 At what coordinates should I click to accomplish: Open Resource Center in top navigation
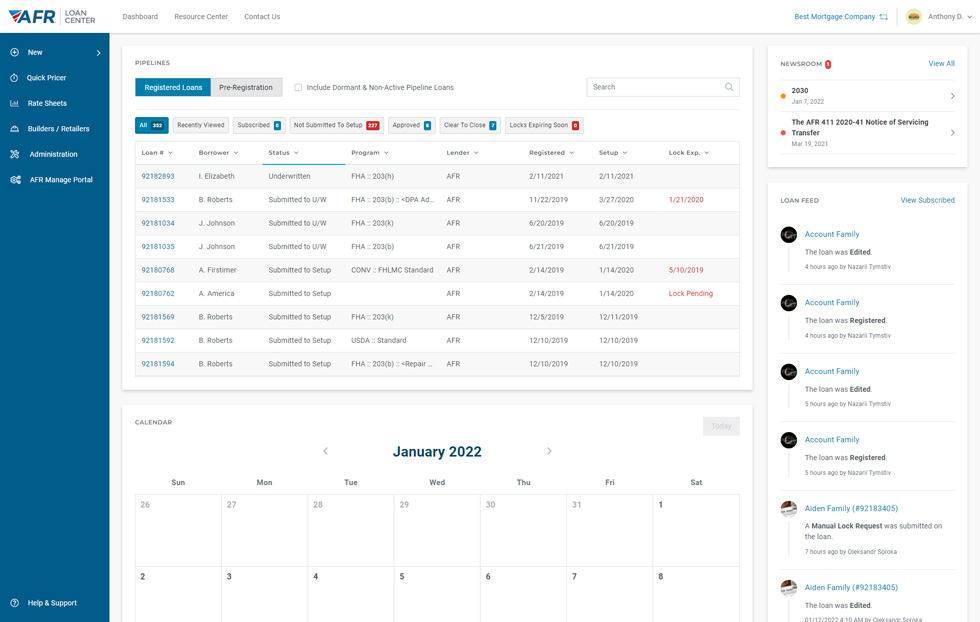pyautogui.click(x=201, y=17)
